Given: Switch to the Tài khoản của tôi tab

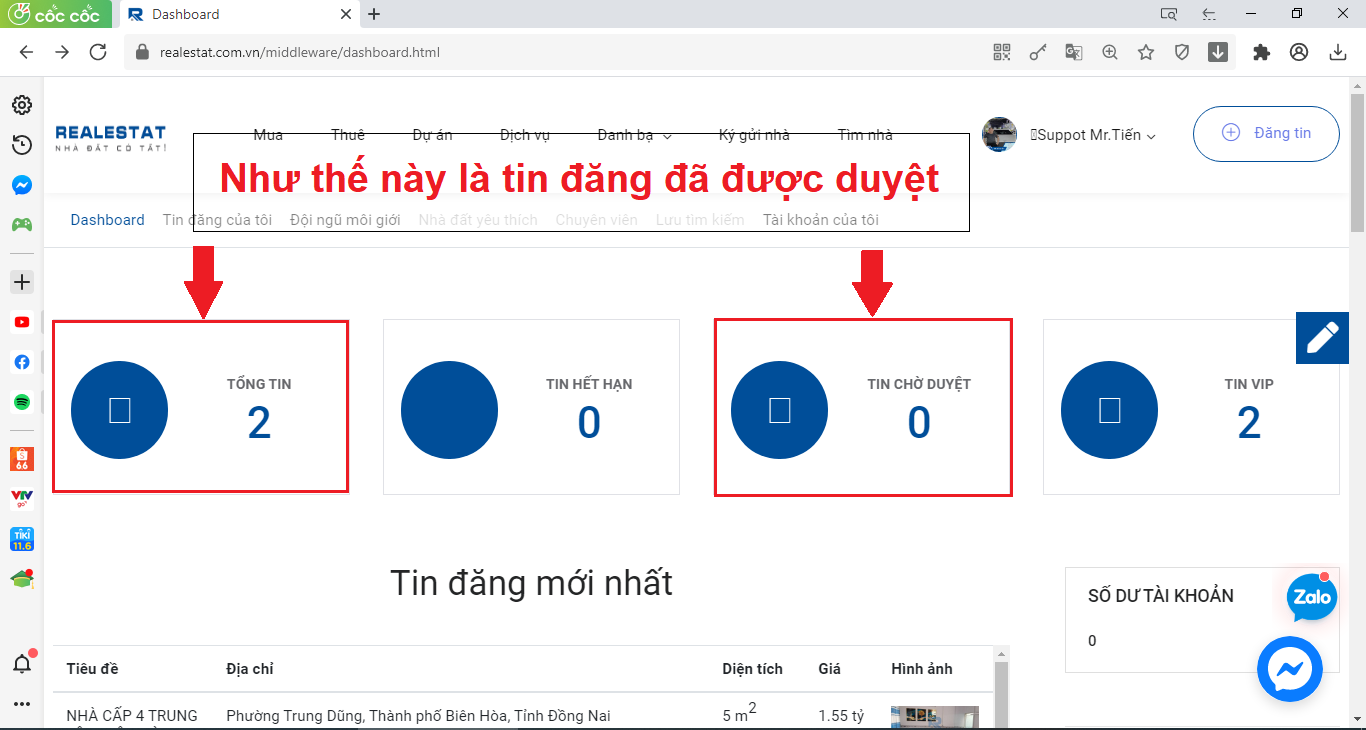Looking at the screenshot, I should (820, 220).
